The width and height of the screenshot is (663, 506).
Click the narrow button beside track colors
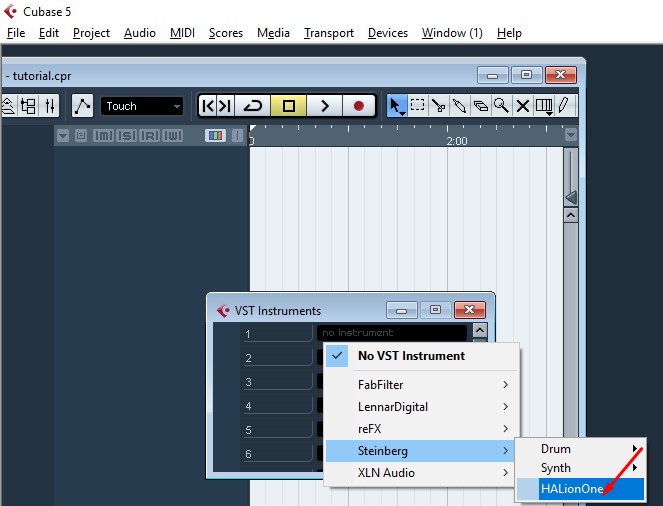pyautogui.click(x=238, y=136)
